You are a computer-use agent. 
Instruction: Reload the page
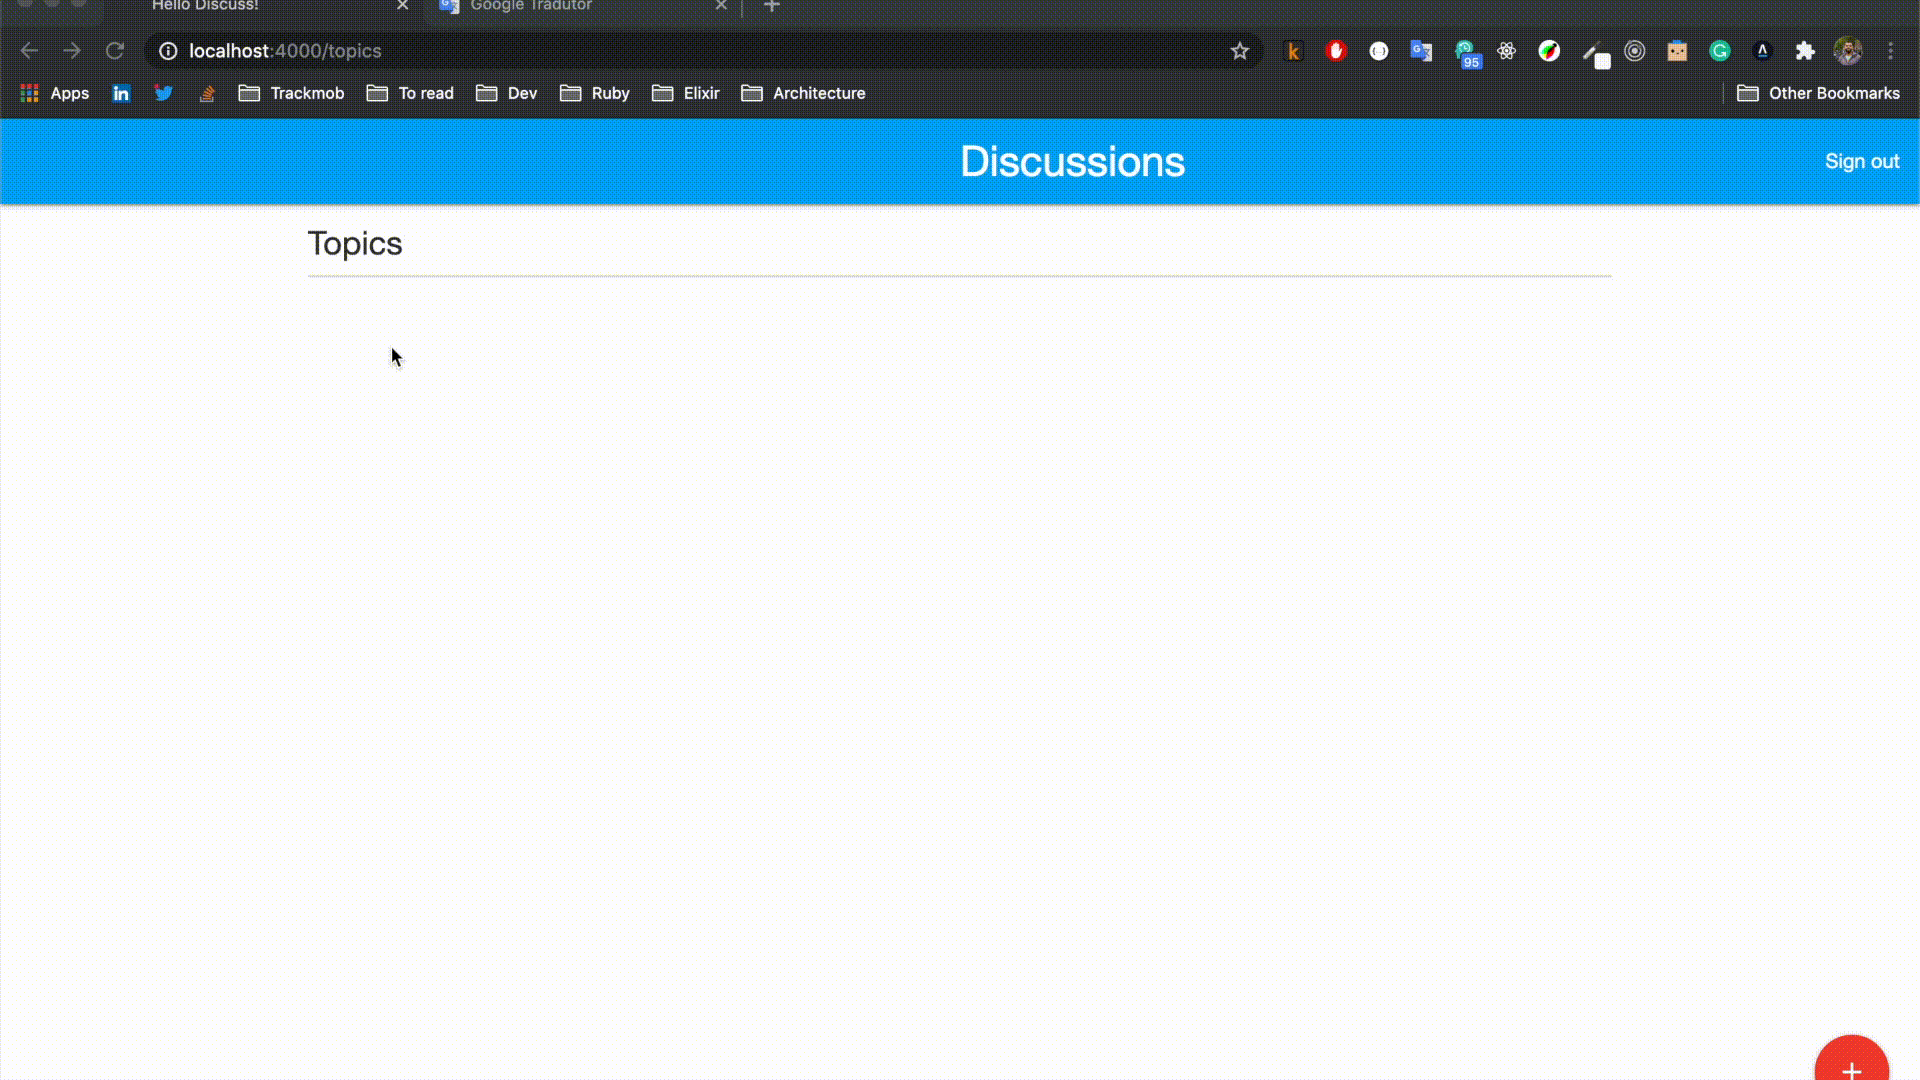click(x=115, y=51)
